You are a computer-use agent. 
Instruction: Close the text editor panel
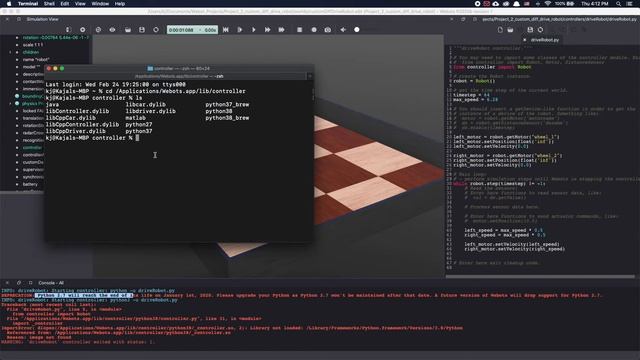(x=451, y=19)
